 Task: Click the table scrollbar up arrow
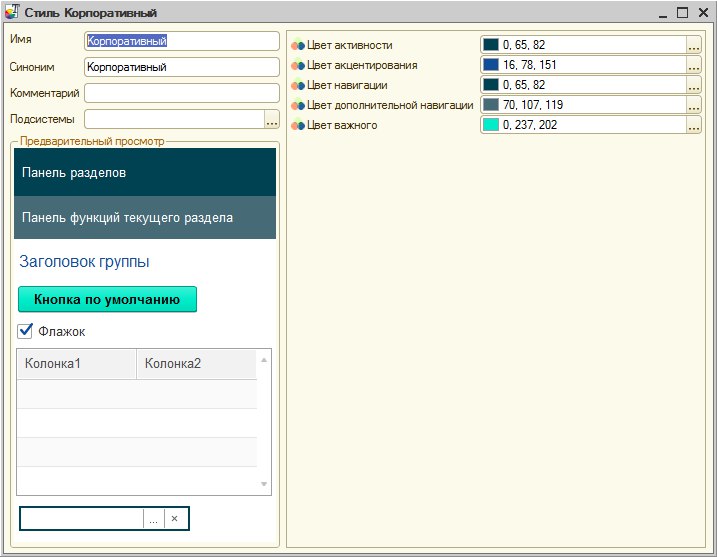(264, 360)
